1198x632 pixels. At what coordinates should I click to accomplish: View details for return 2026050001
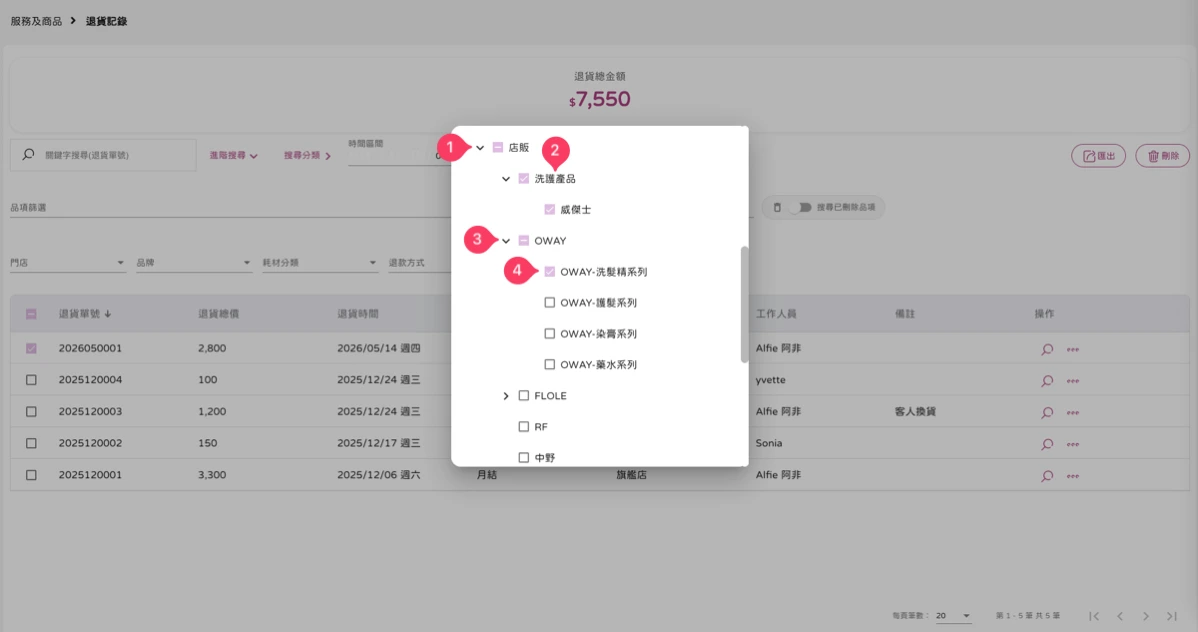1047,349
